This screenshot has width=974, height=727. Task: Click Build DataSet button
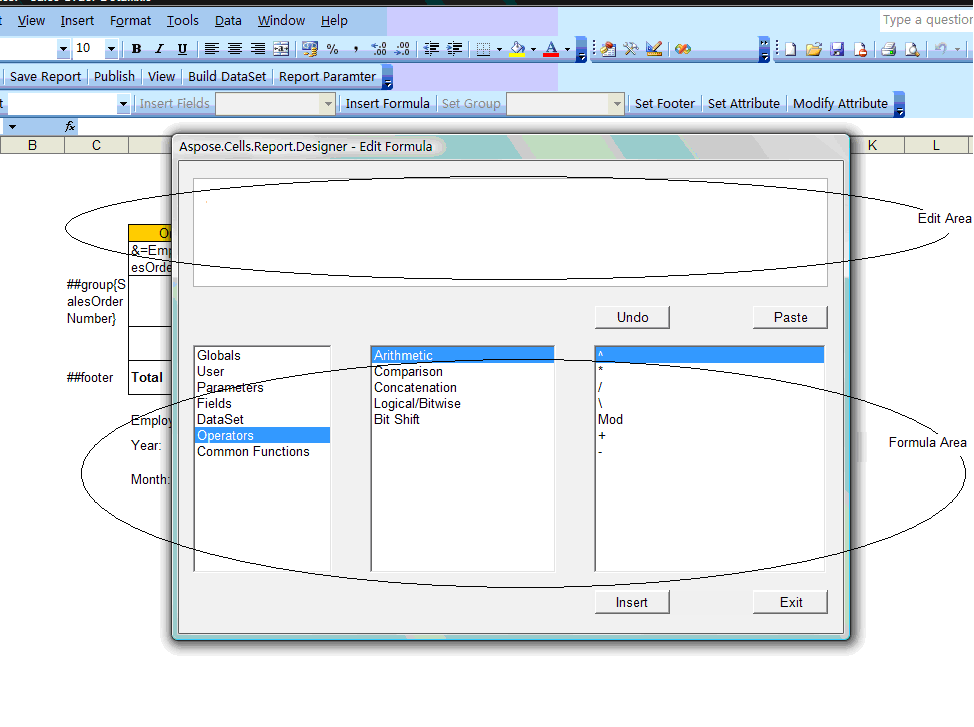[x=227, y=76]
